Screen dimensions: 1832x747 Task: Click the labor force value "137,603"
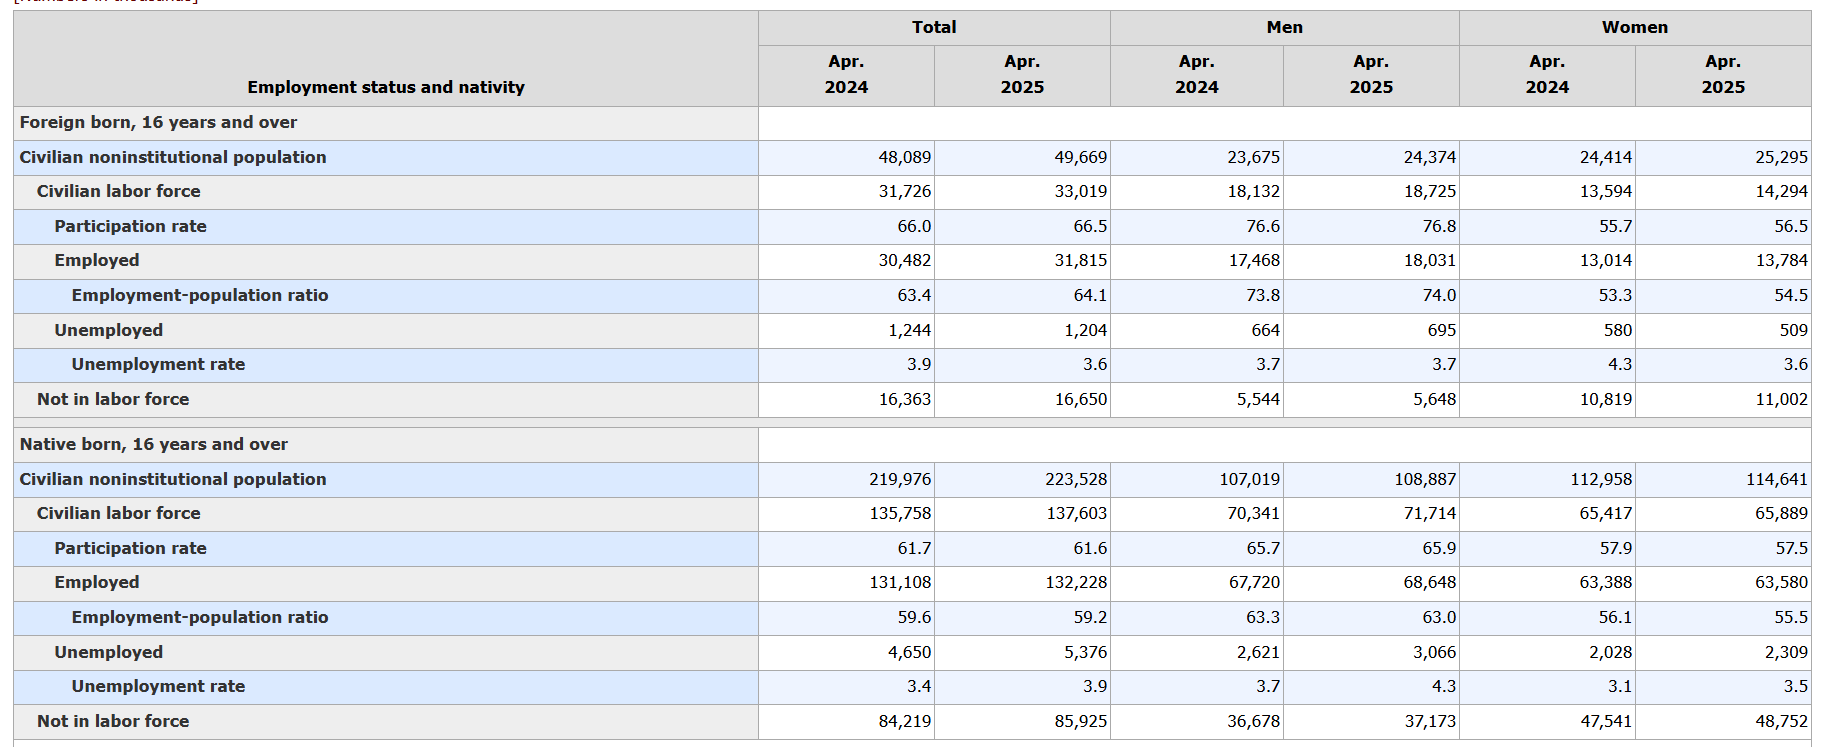(x=1076, y=513)
